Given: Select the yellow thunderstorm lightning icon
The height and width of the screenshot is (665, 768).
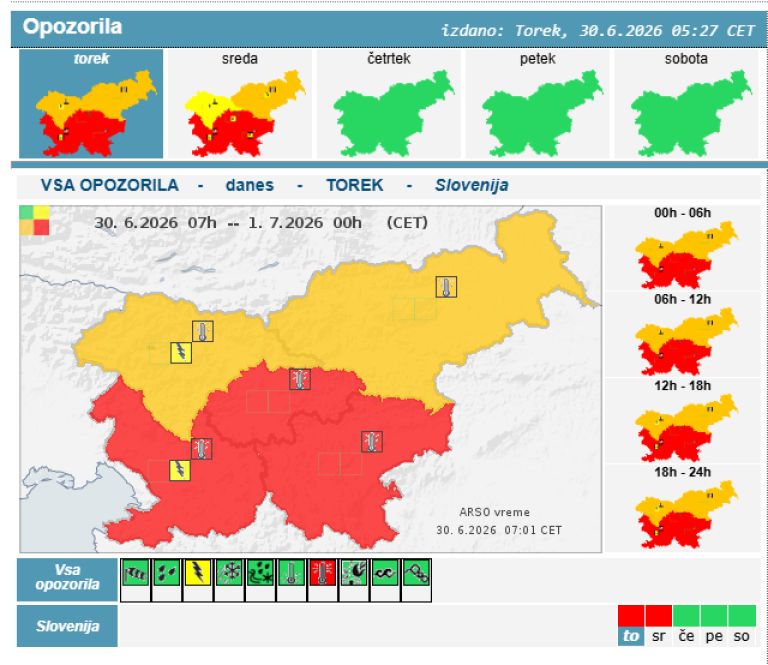Looking at the screenshot, I should tap(198, 572).
